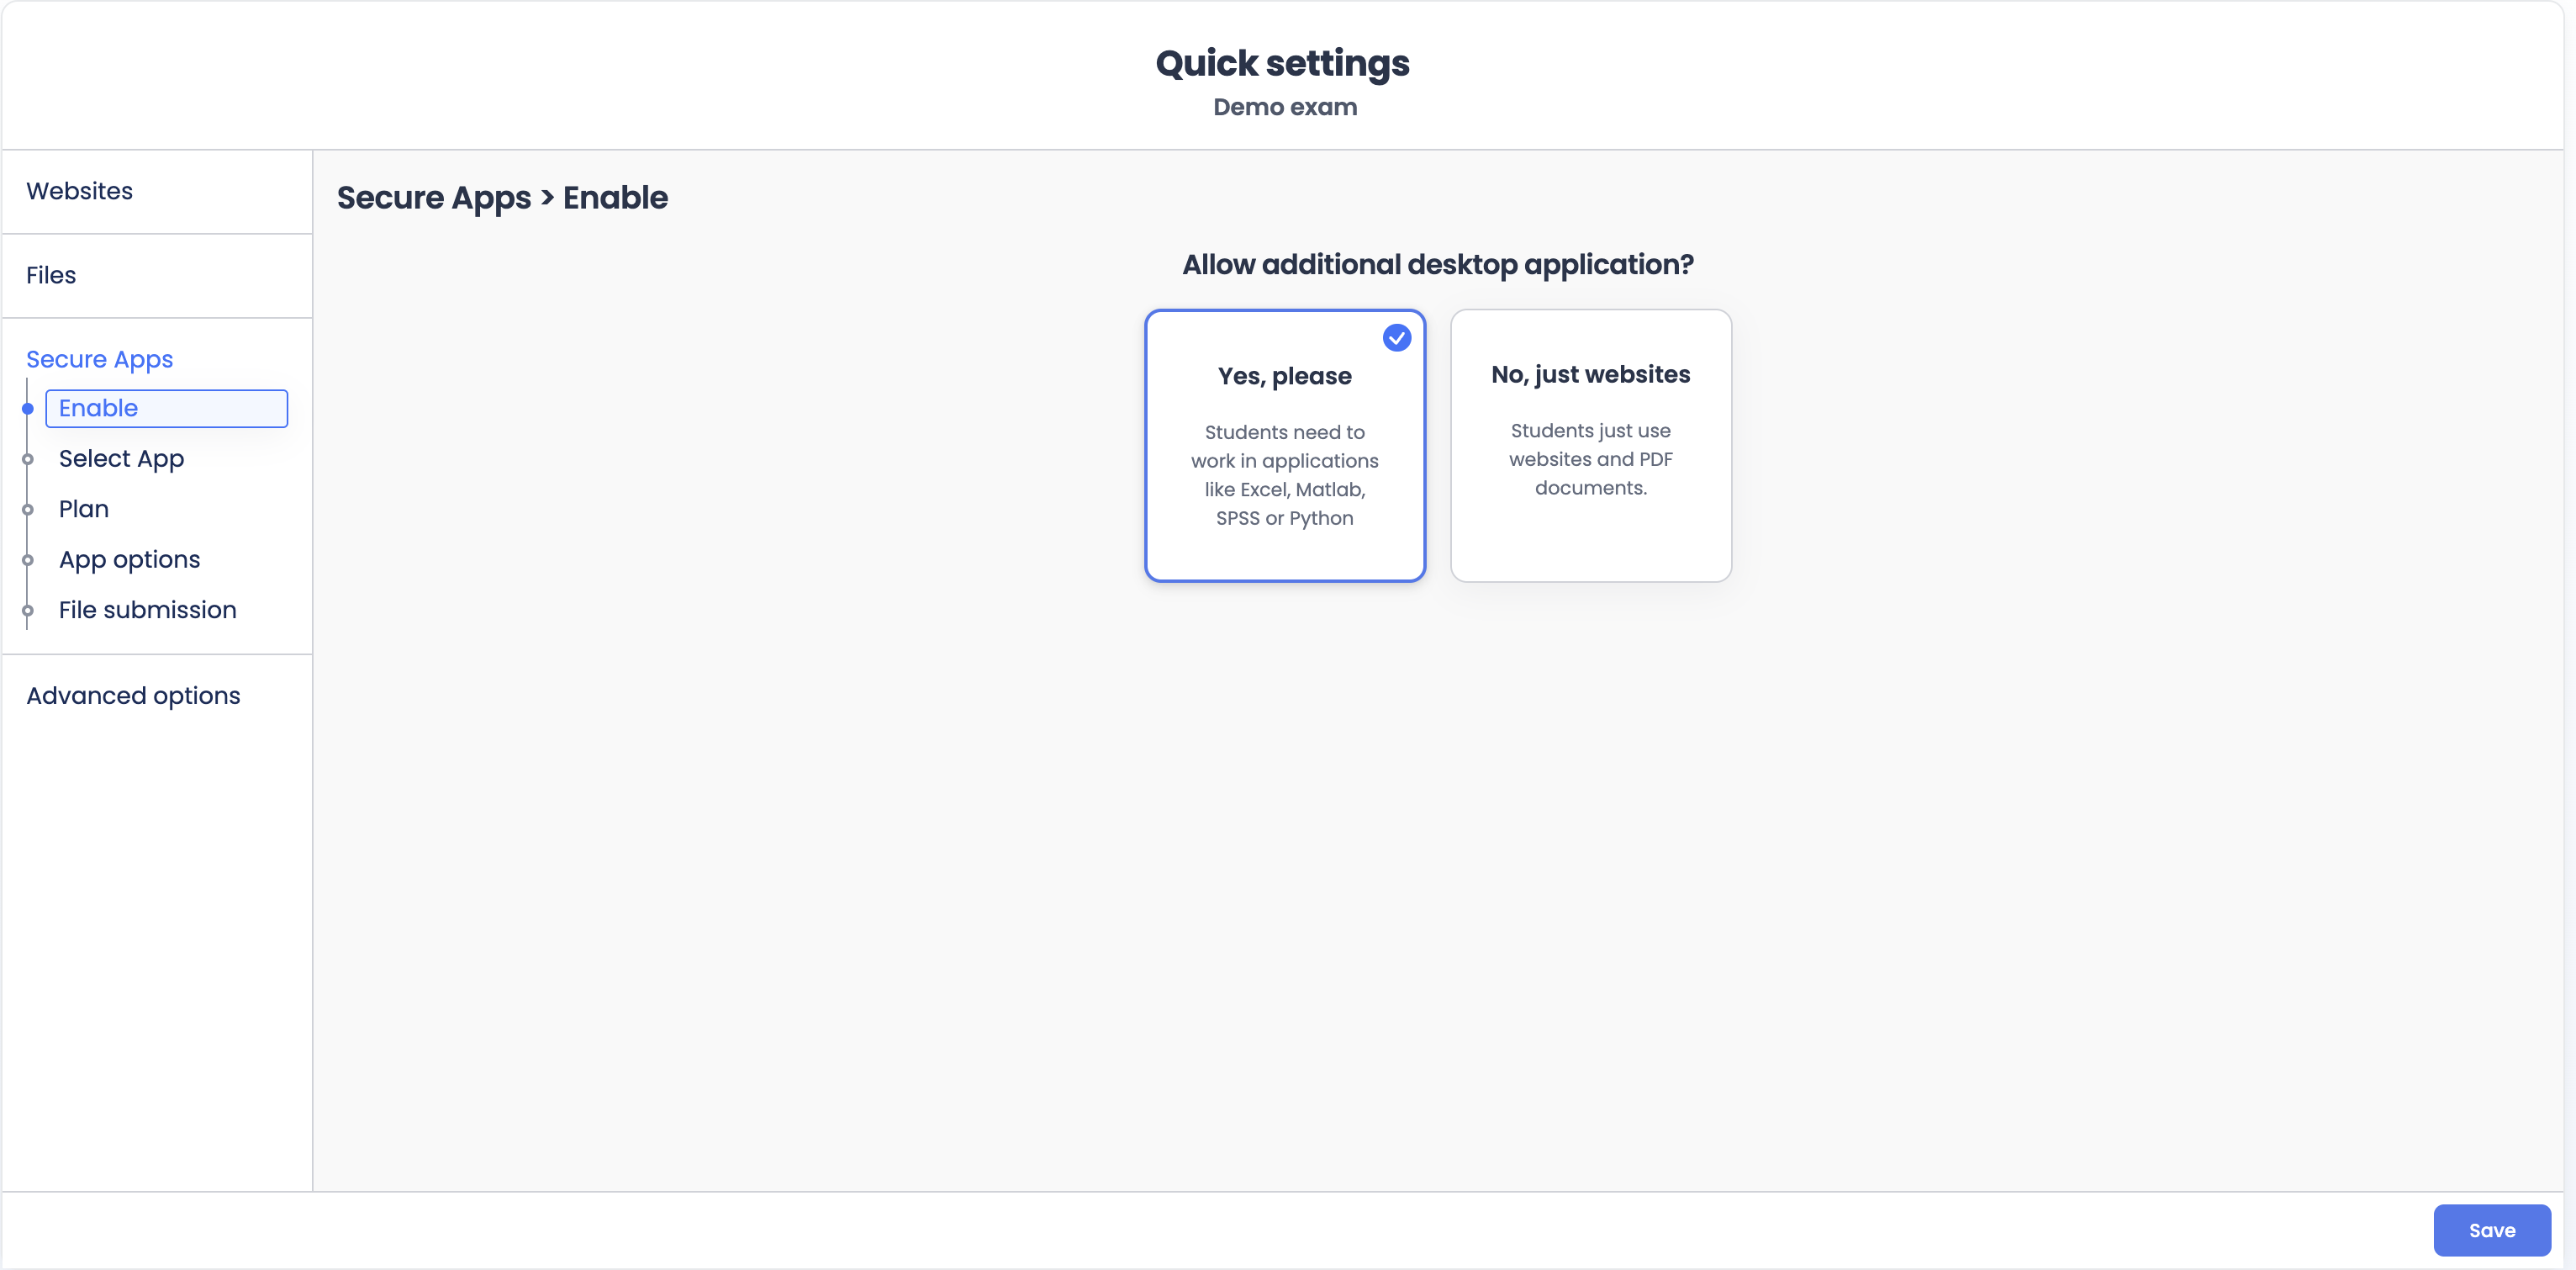
Task: Click the step bullet beside Select App
Action: pos(28,460)
